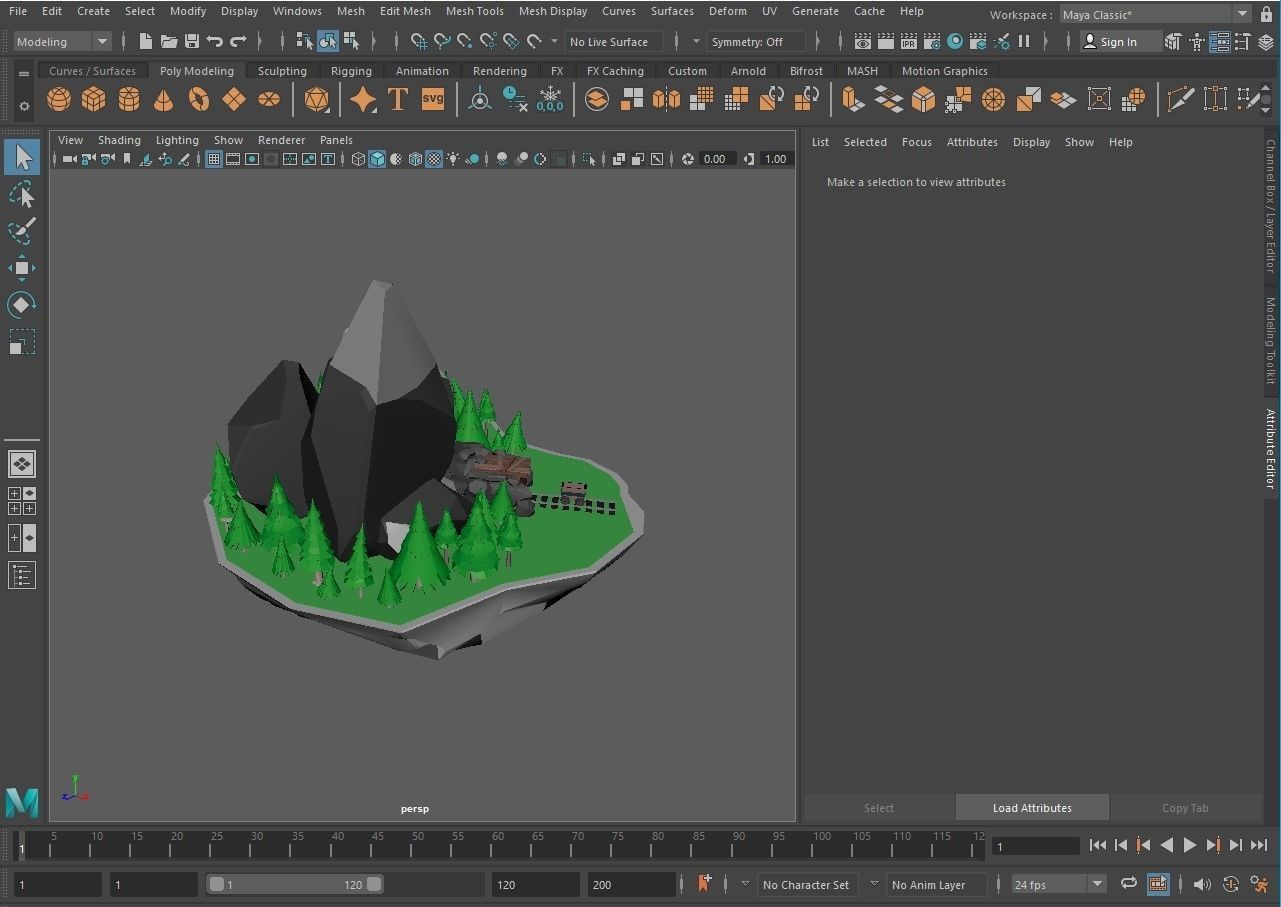Screen dimensions: 1281x907
Task: Open scene with the folder icon
Action: point(169,41)
